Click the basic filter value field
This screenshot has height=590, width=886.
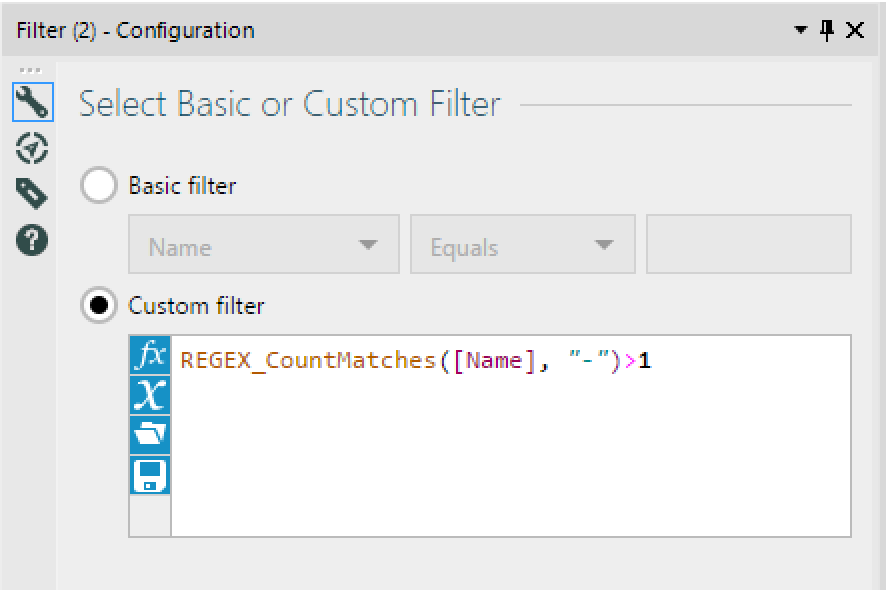[748, 245]
